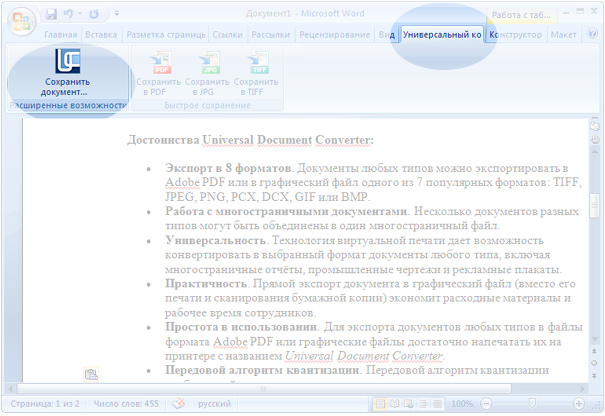This screenshot has height=416, width=605.
Task: Click the Быстрое сохранение group label
Action: [x=207, y=105]
